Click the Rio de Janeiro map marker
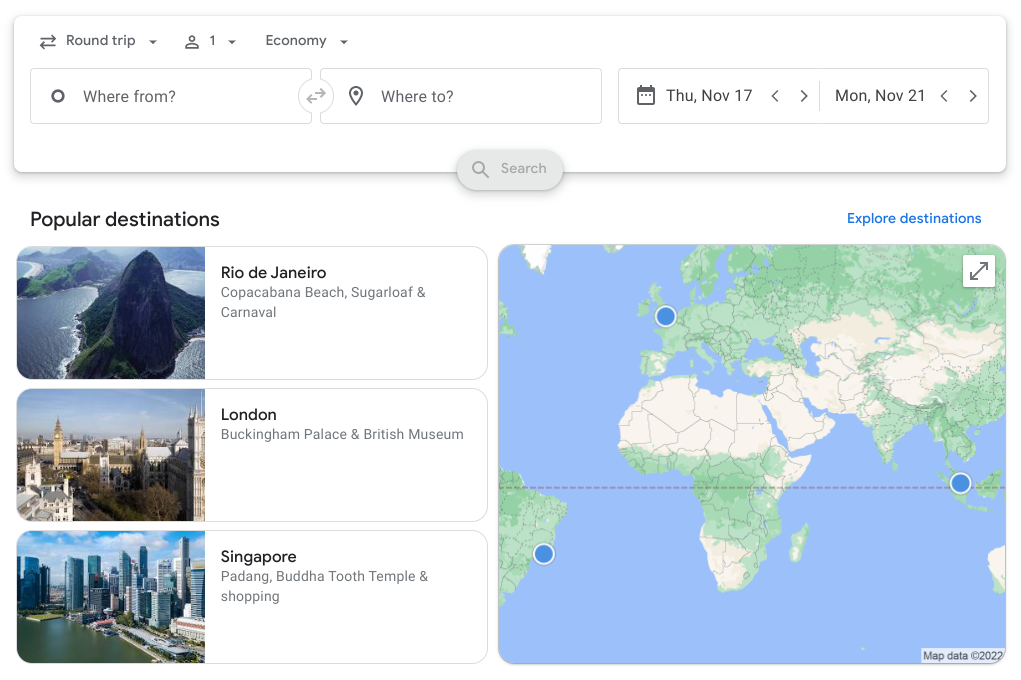 coord(543,553)
